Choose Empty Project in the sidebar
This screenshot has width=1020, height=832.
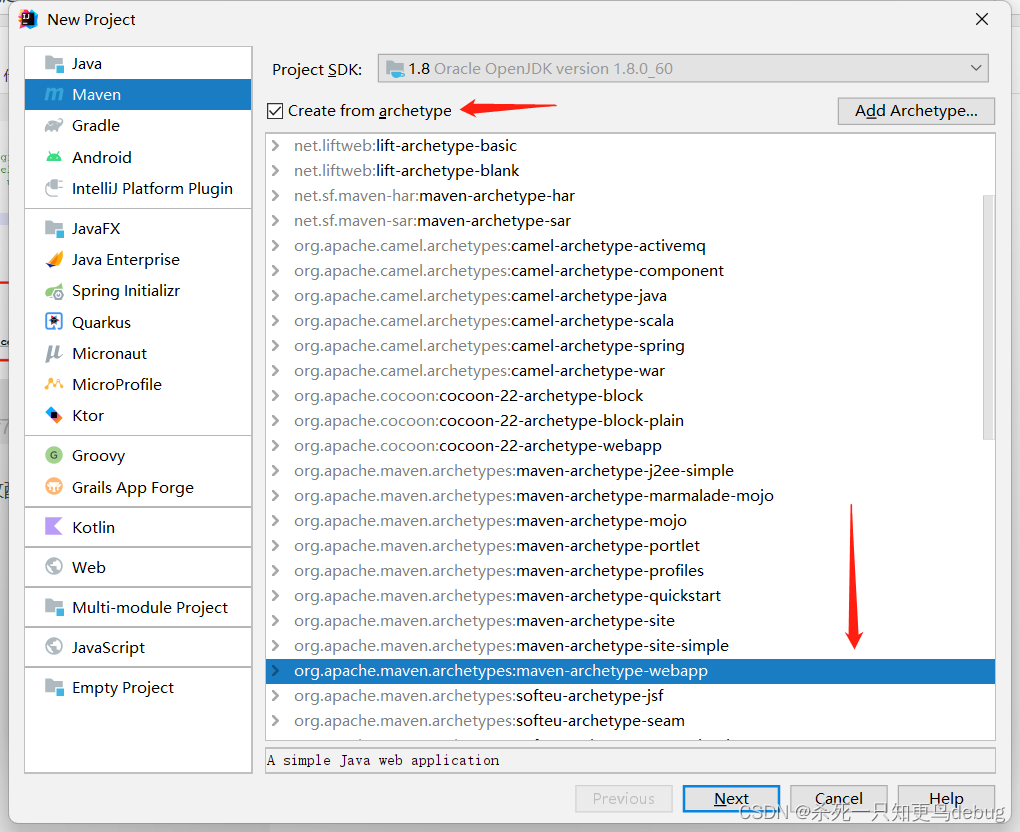tap(138, 688)
